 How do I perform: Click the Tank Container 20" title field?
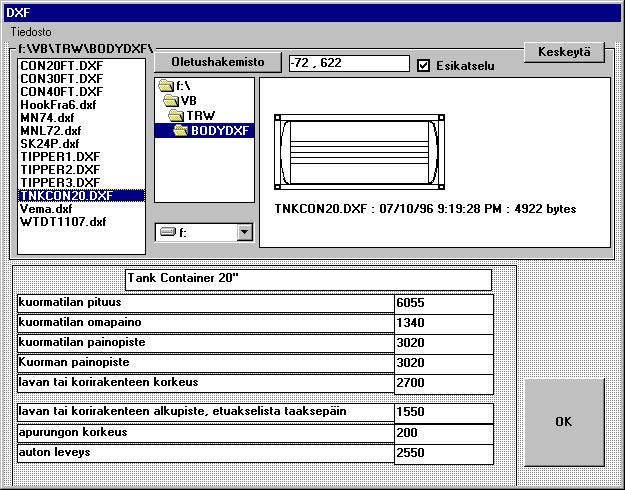click(x=308, y=280)
